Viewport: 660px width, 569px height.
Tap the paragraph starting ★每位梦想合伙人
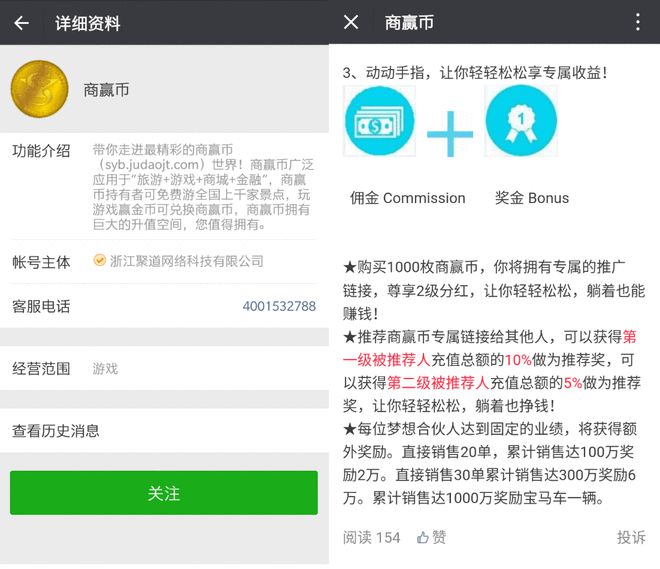click(x=490, y=463)
